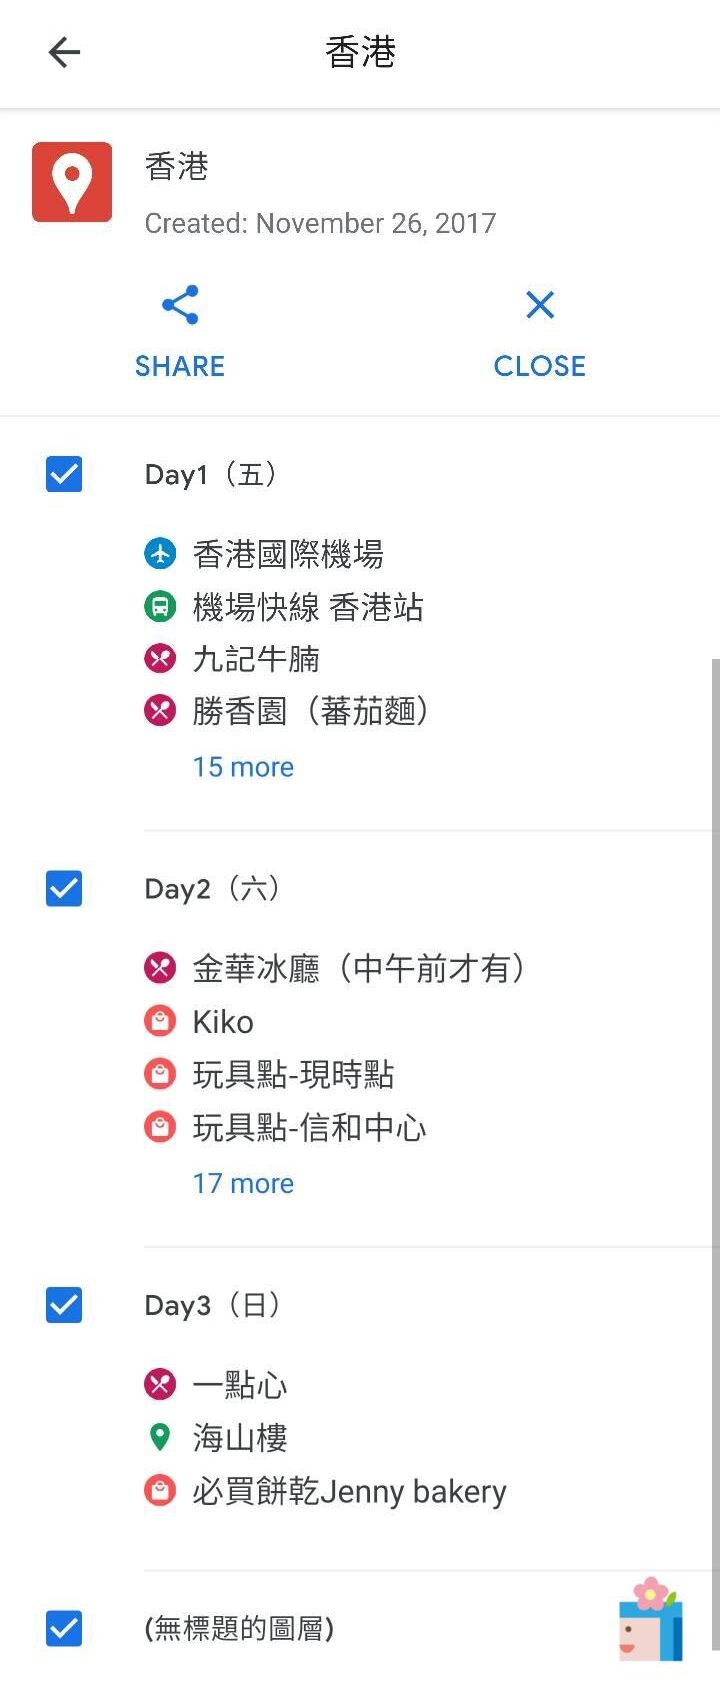Open the pink-flower mascot icon
Viewport: 720px width, 1687px height.
[651, 1620]
